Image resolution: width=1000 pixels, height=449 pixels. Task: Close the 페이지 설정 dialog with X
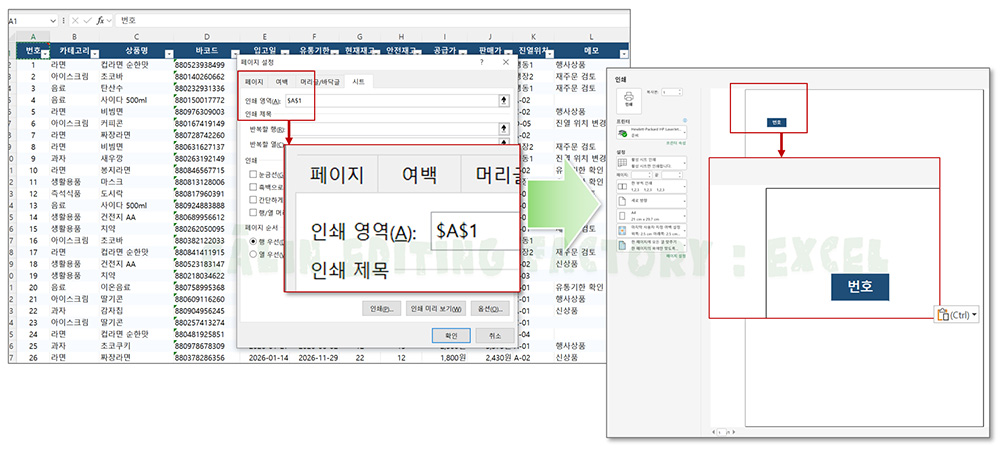[505, 62]
